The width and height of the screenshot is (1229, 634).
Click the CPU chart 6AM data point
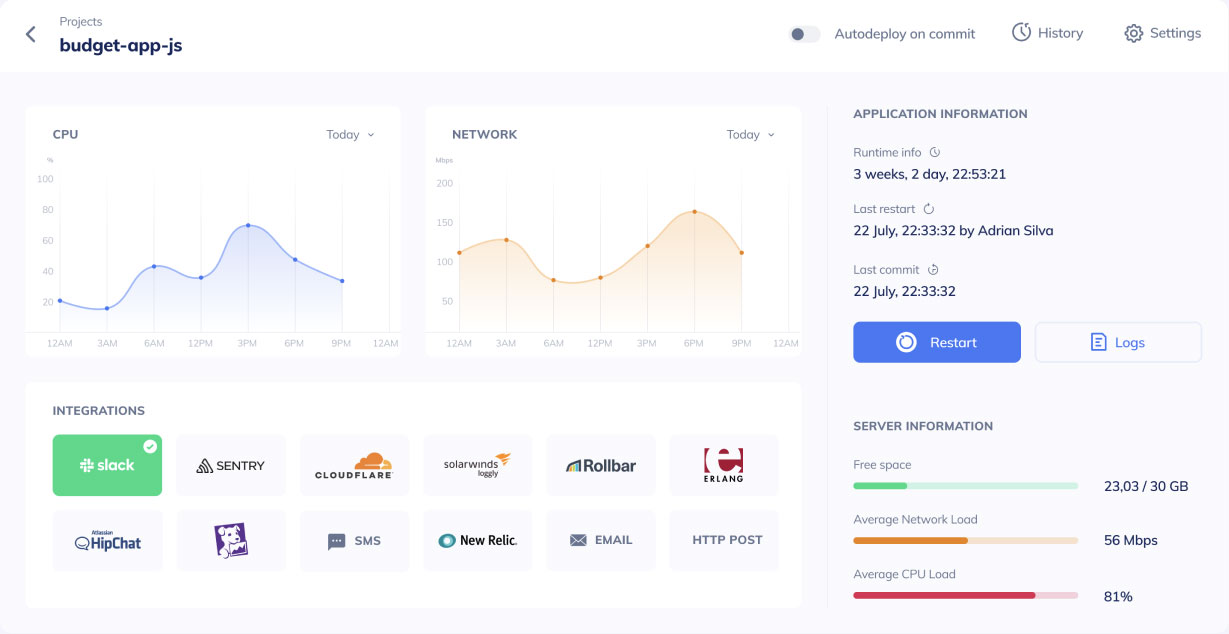(154, 266)
